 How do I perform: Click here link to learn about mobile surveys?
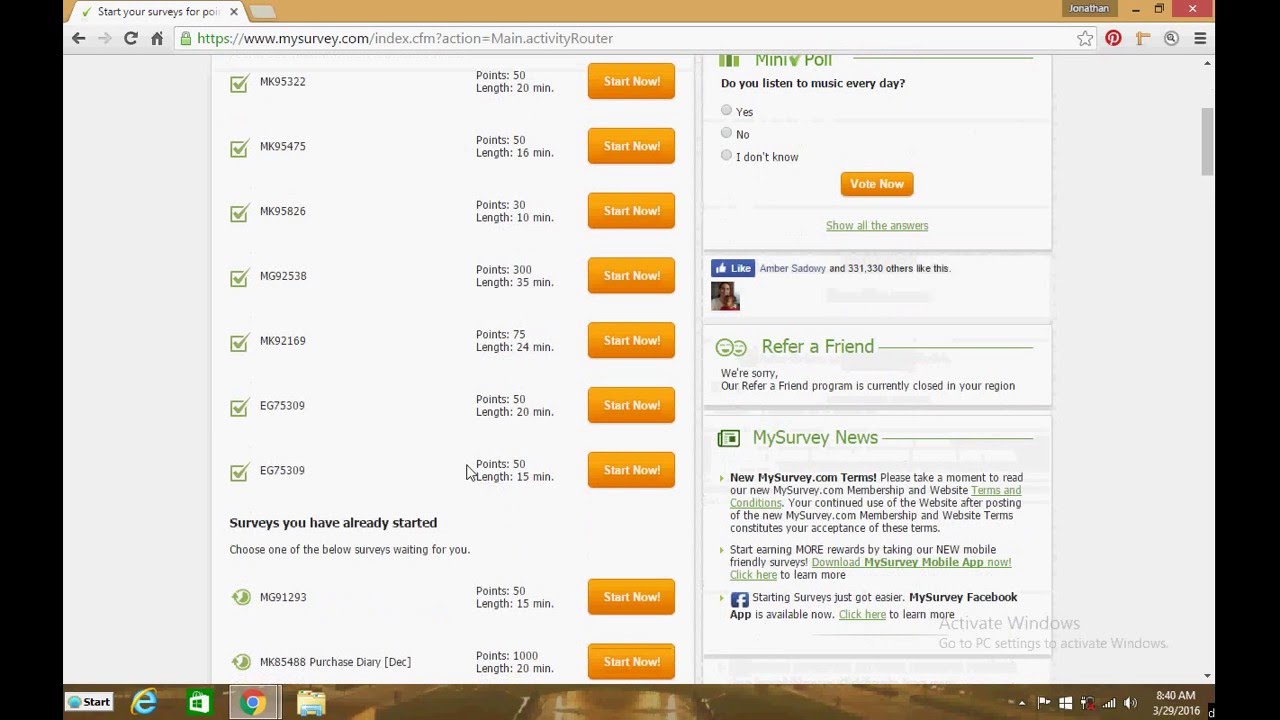(753, 575)
